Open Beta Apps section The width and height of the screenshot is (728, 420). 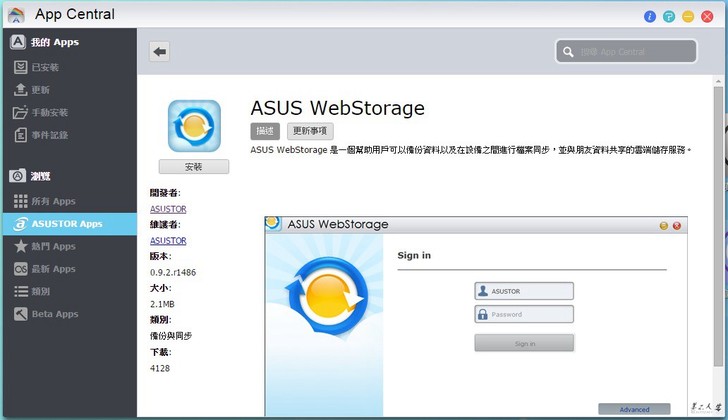(x=54, y=314)
